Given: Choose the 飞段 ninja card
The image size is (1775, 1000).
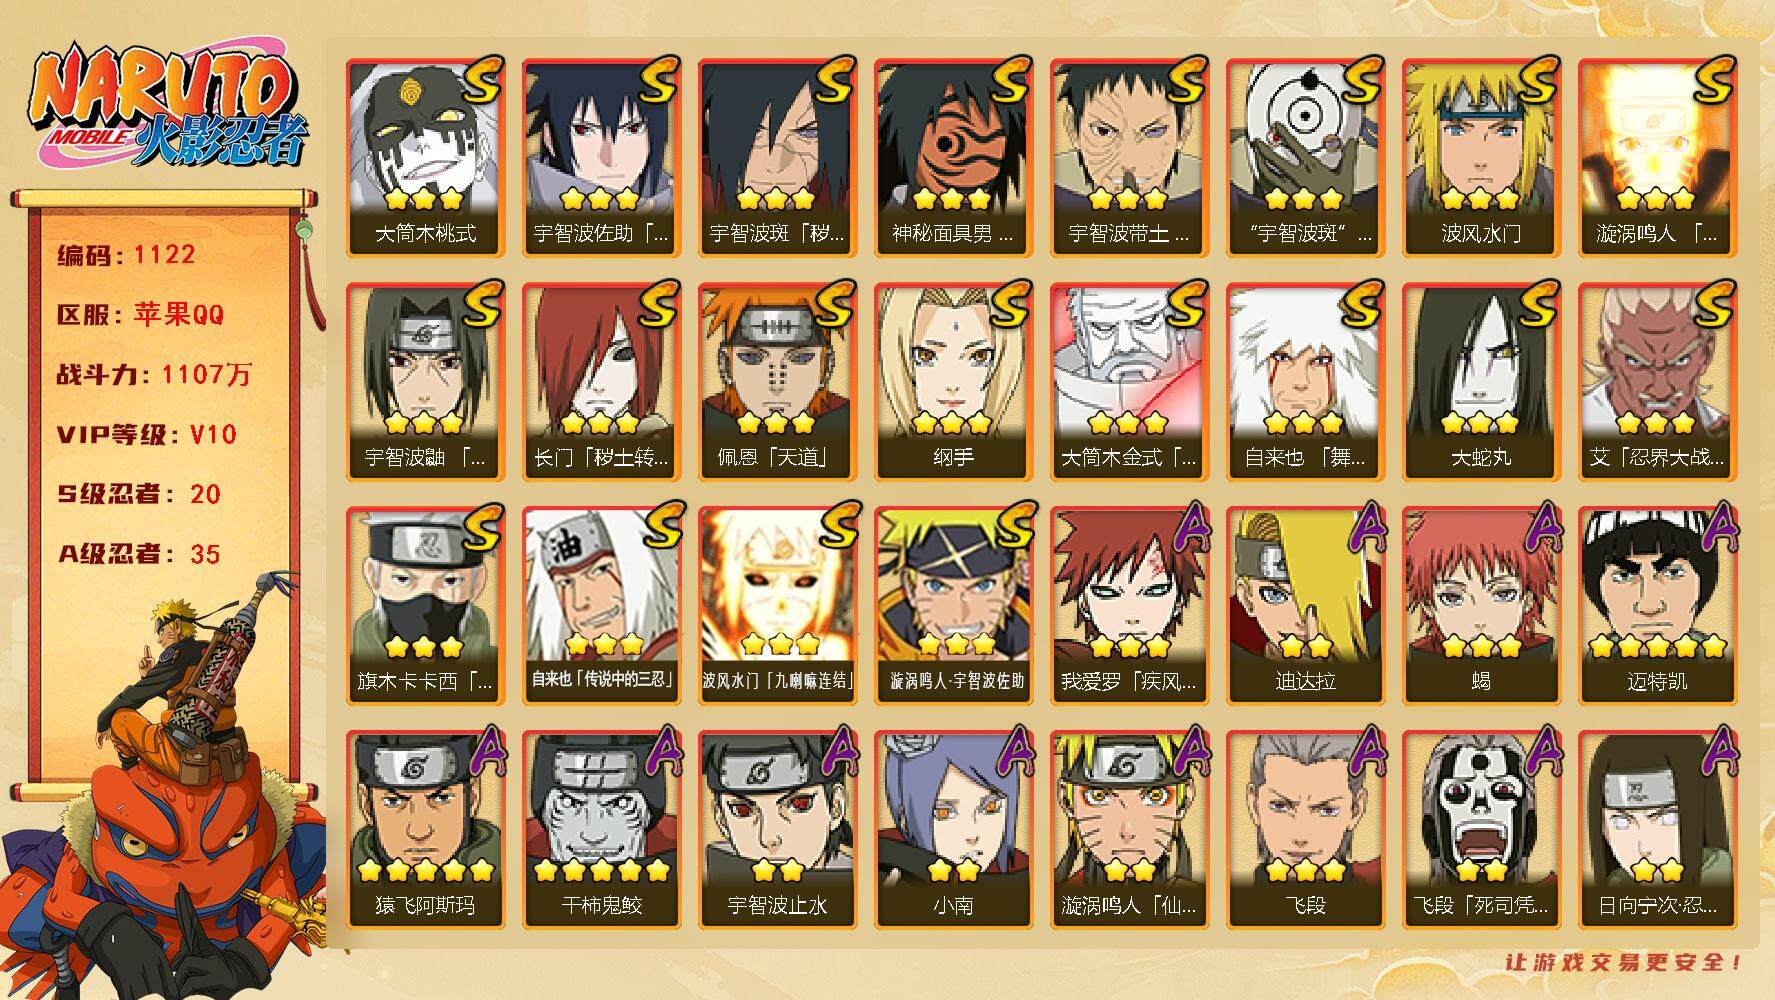Looking at the screenshot, I should coord(1306,829).
